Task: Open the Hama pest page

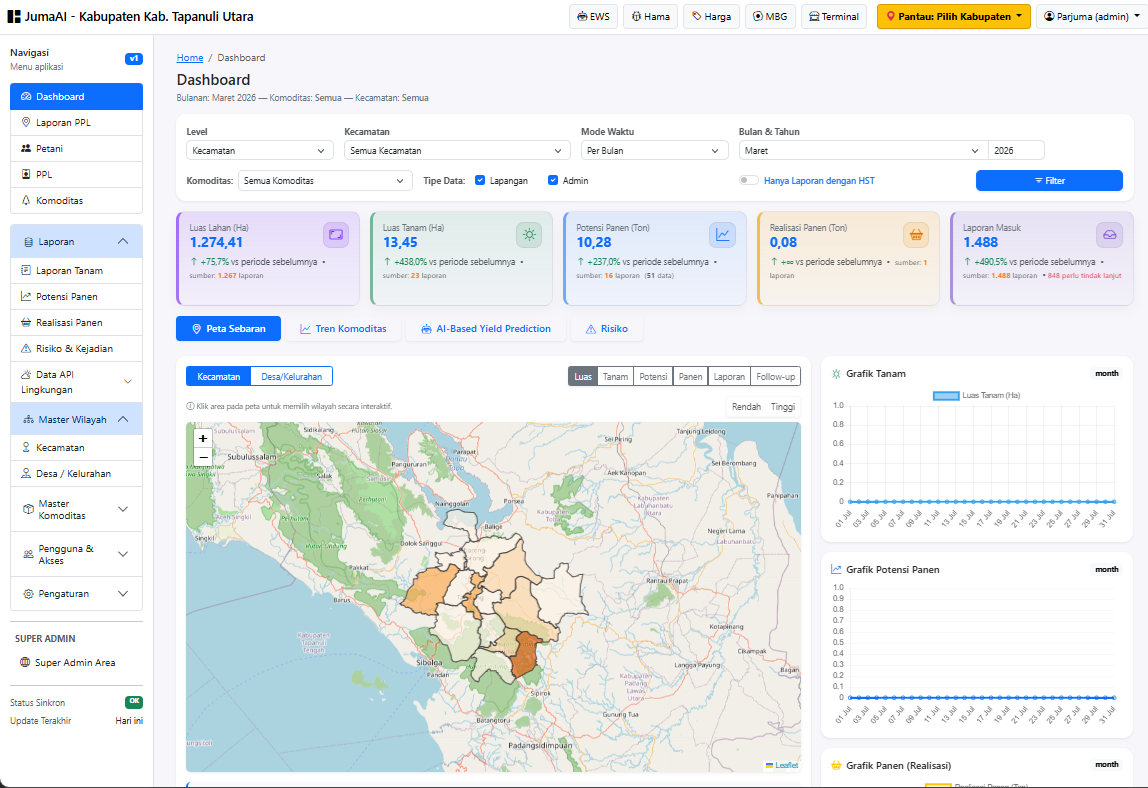Action: [651, 16]
